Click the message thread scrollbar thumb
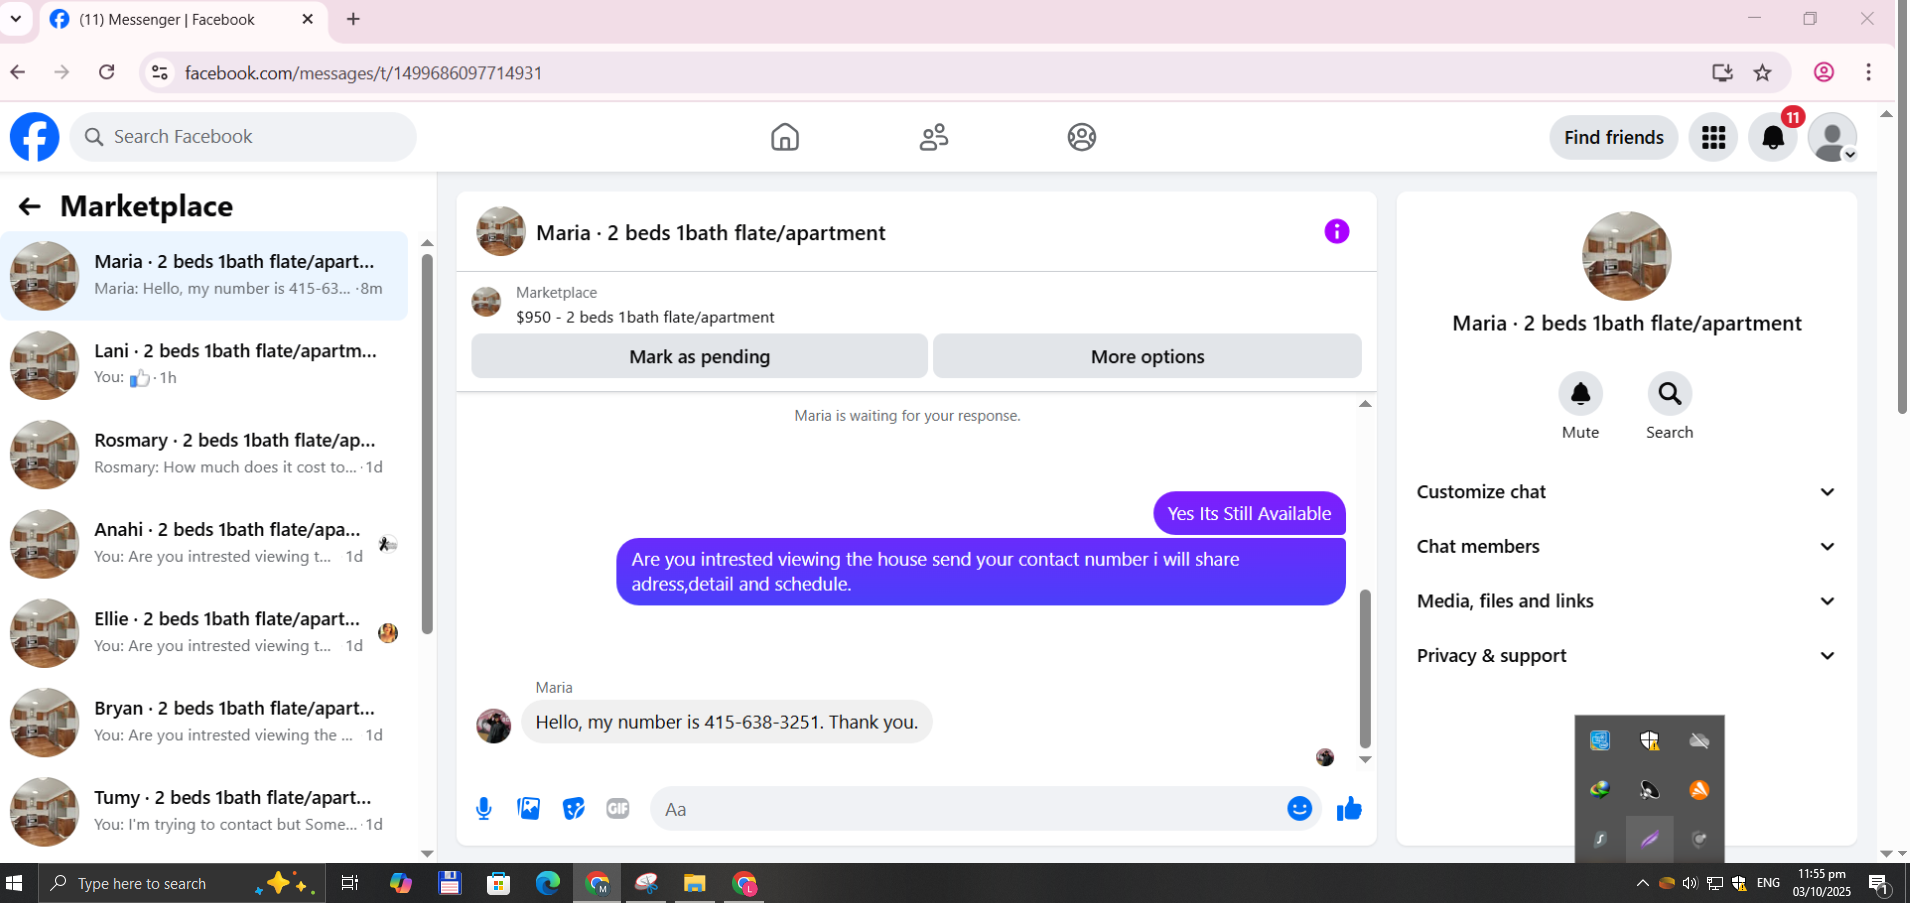This screenshot has width=1910, height=903. tap(1365, 668)
